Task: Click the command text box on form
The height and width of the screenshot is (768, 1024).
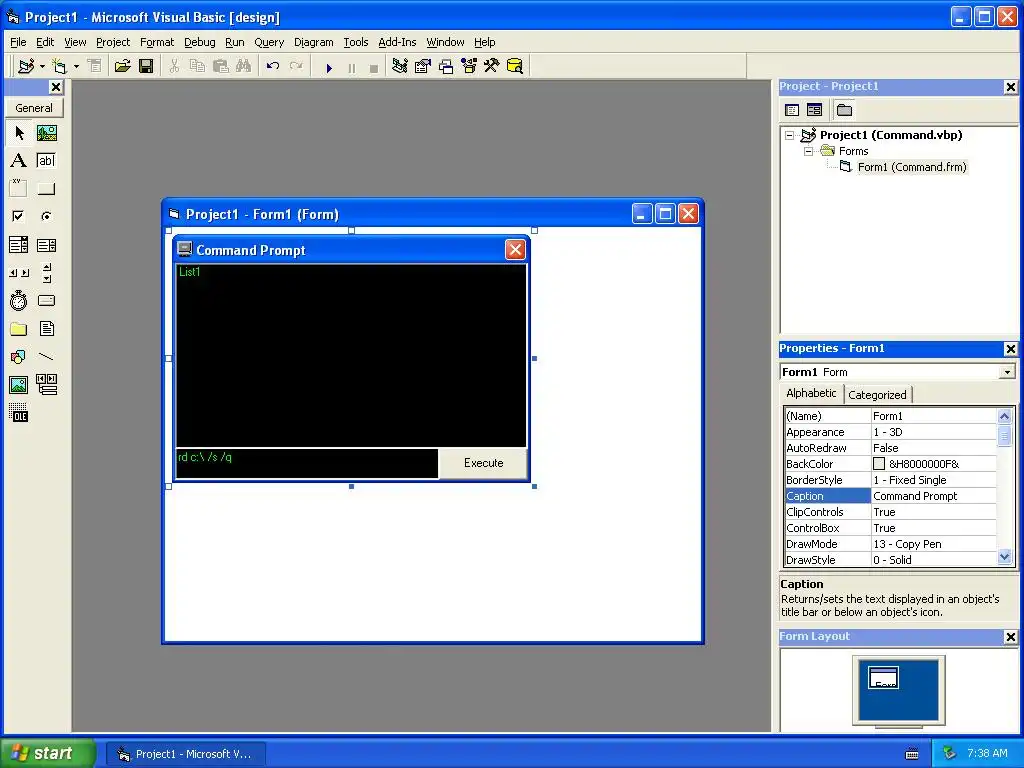Action: pos(307,463)
